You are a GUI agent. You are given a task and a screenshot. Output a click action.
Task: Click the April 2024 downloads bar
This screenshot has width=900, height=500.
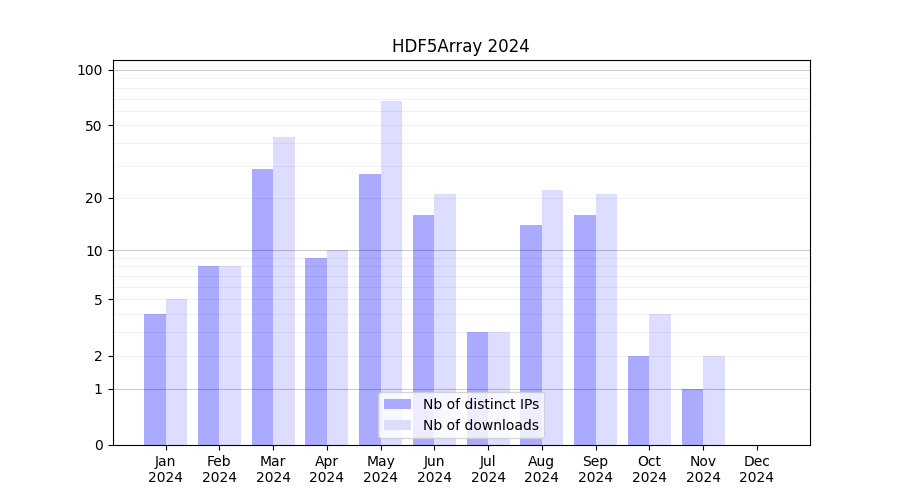[337, 347]
